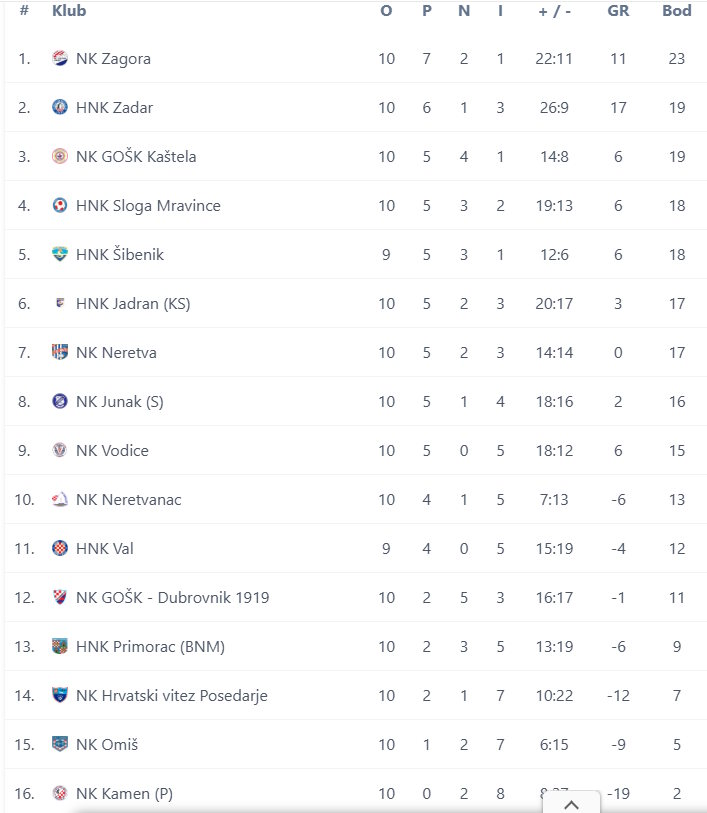This screenshot has width=707, height=813.
Task: Click the NK GOŠK Kaštela crest icon
Action: tap(60, 157)
